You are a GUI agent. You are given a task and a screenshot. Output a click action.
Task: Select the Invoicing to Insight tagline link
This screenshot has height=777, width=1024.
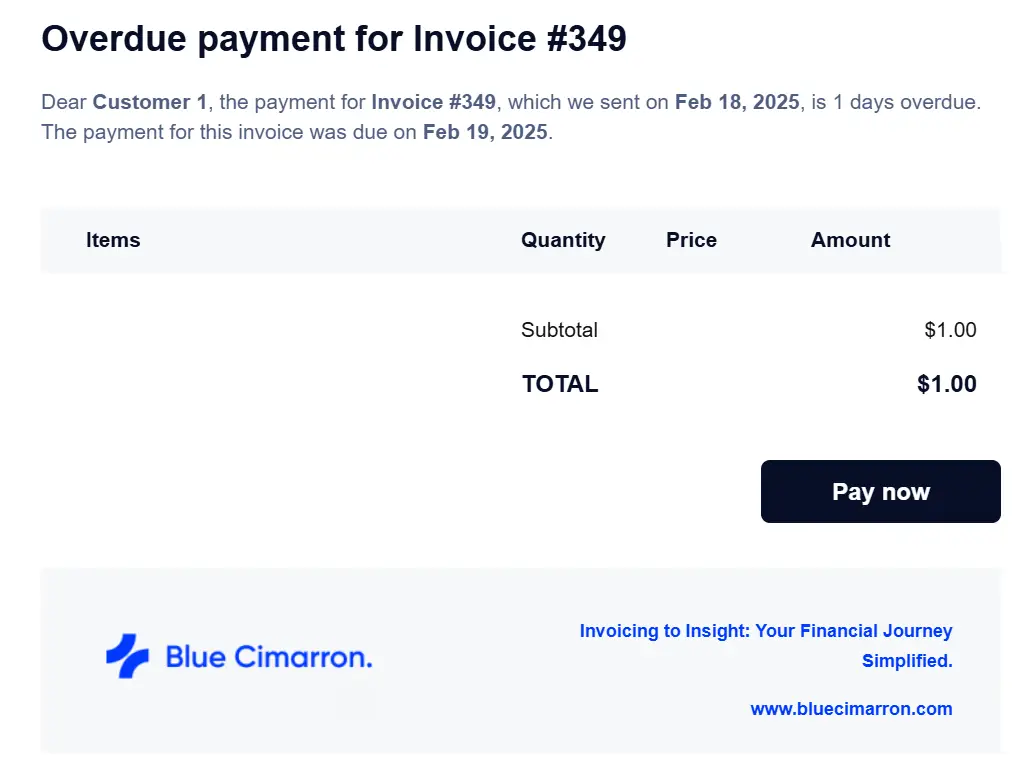[765, 645]
